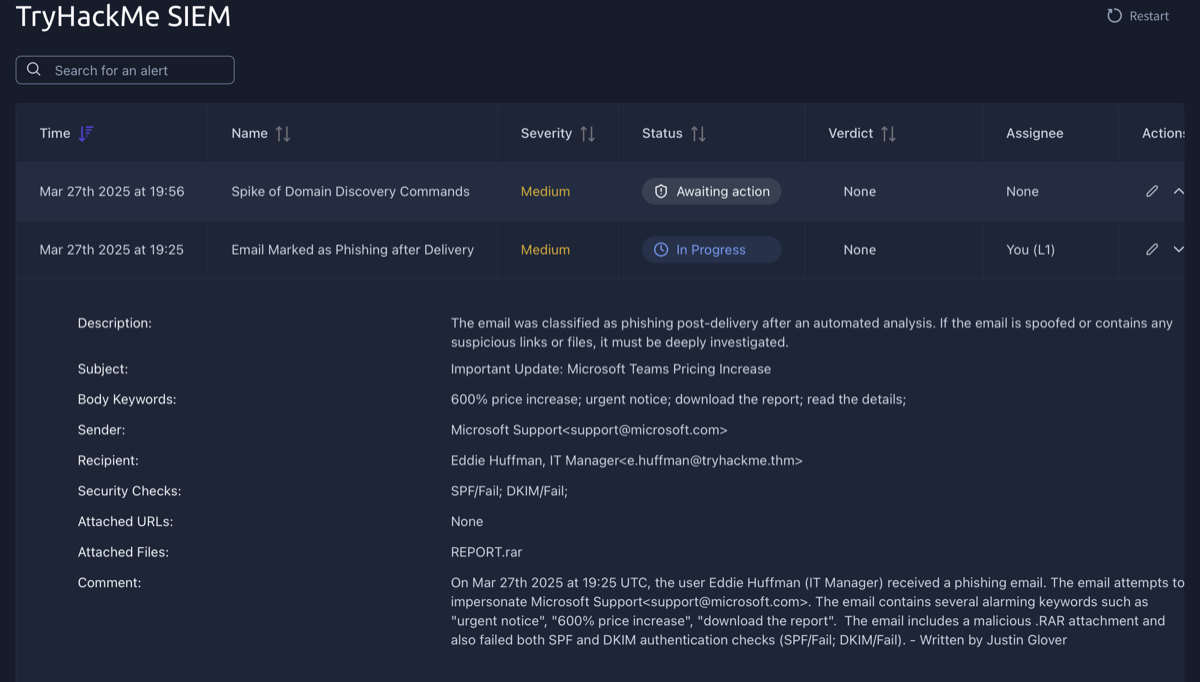The height and width of the screenshot is (682, 1200).
Task: Click the magnifying glass search icon
Action: 33,69
